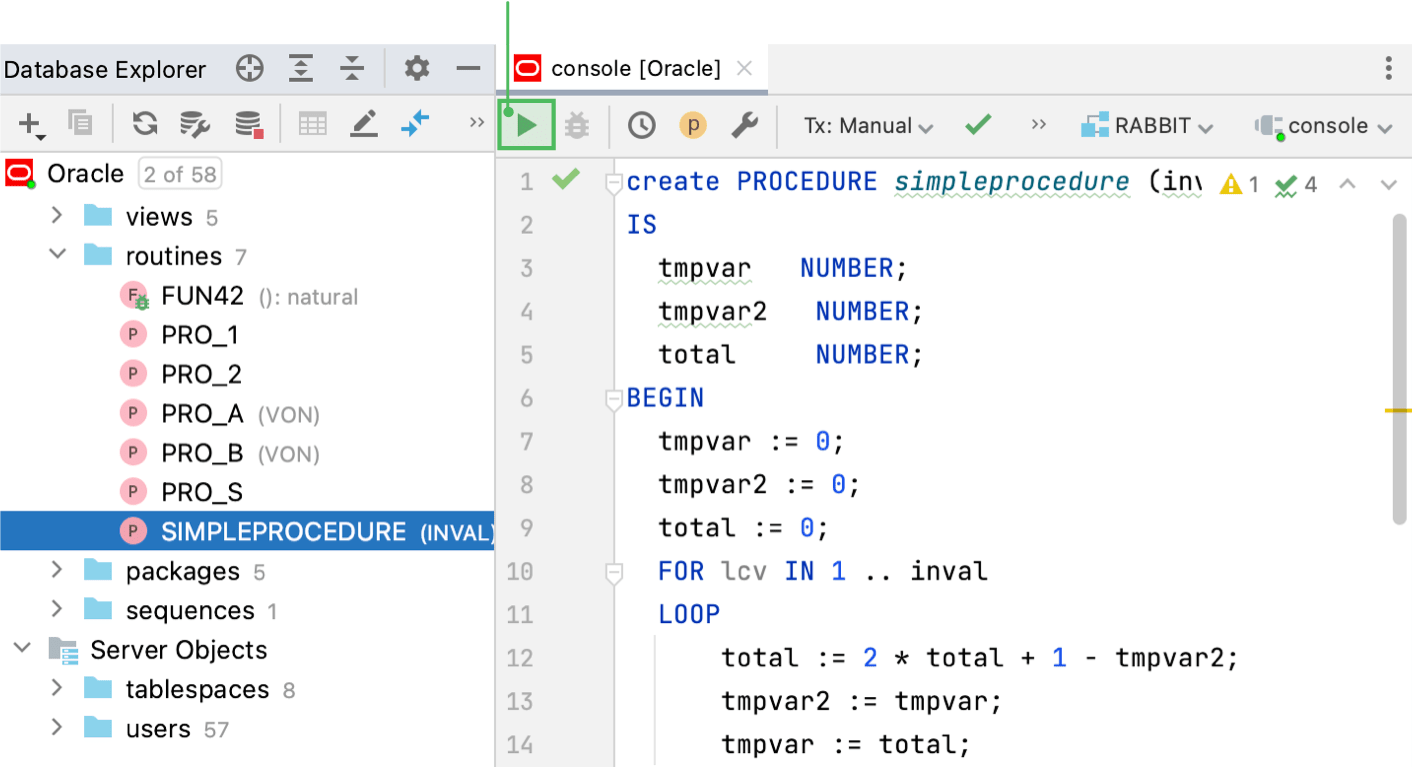Screen dimensions: 1412x767
Task: Click on 'tmpvar2' declaration on line 4
Action: click(x=712, y=311)
